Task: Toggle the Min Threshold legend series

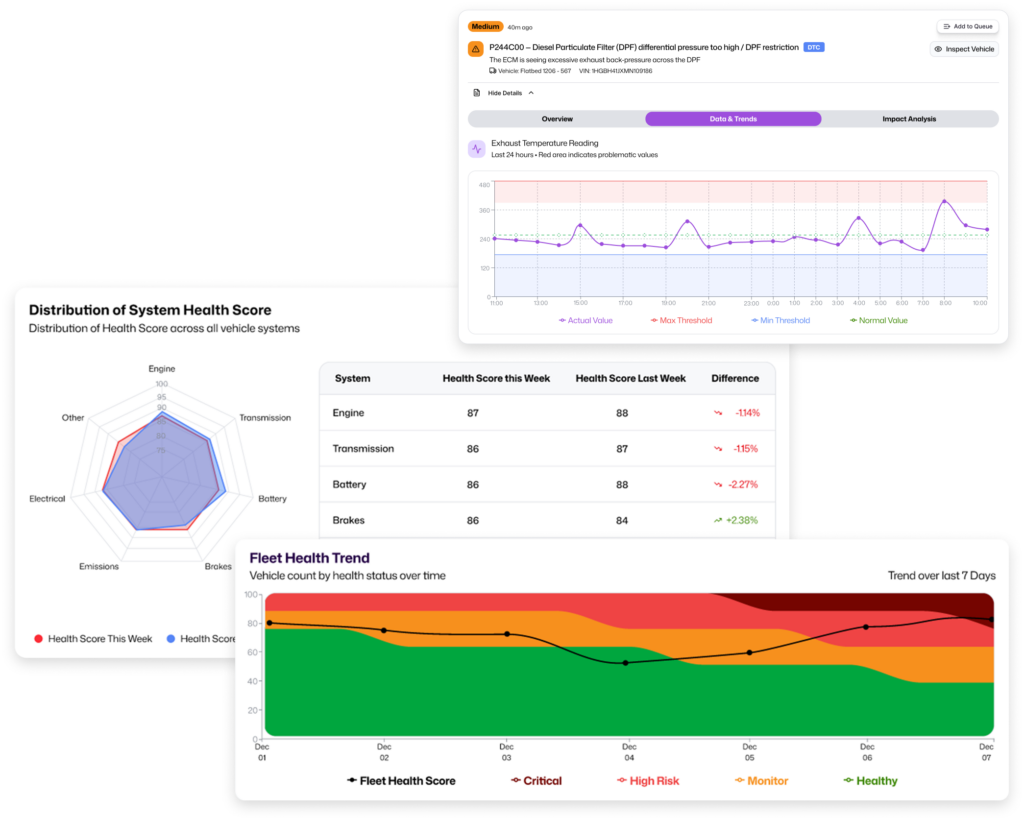Action: tap(780, 321)
